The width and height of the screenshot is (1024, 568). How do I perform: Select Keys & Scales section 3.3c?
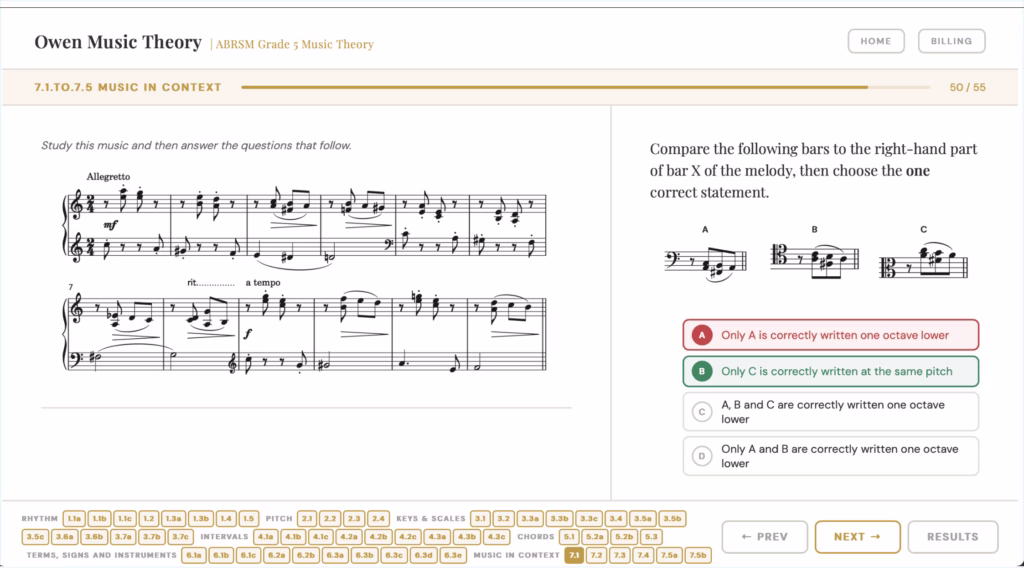point(588,518)
